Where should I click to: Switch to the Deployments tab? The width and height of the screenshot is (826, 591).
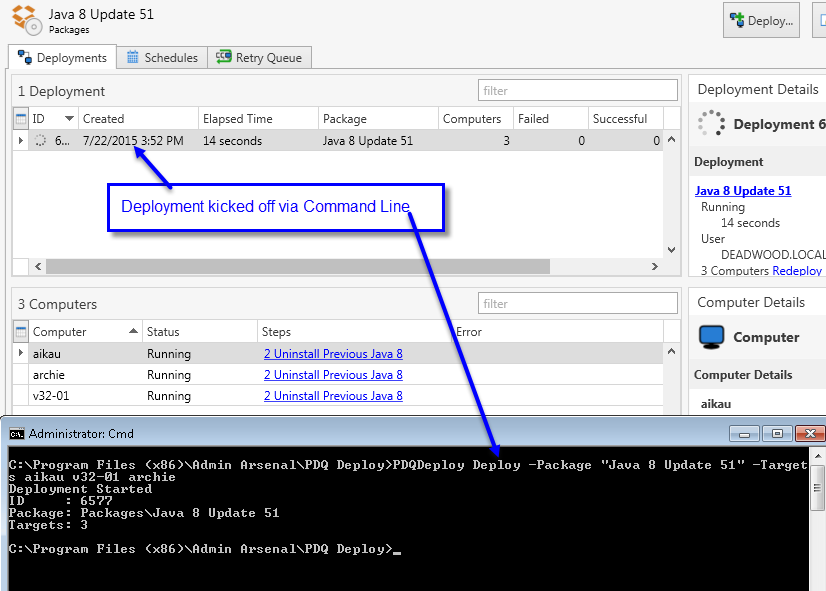tap(62, 57)
